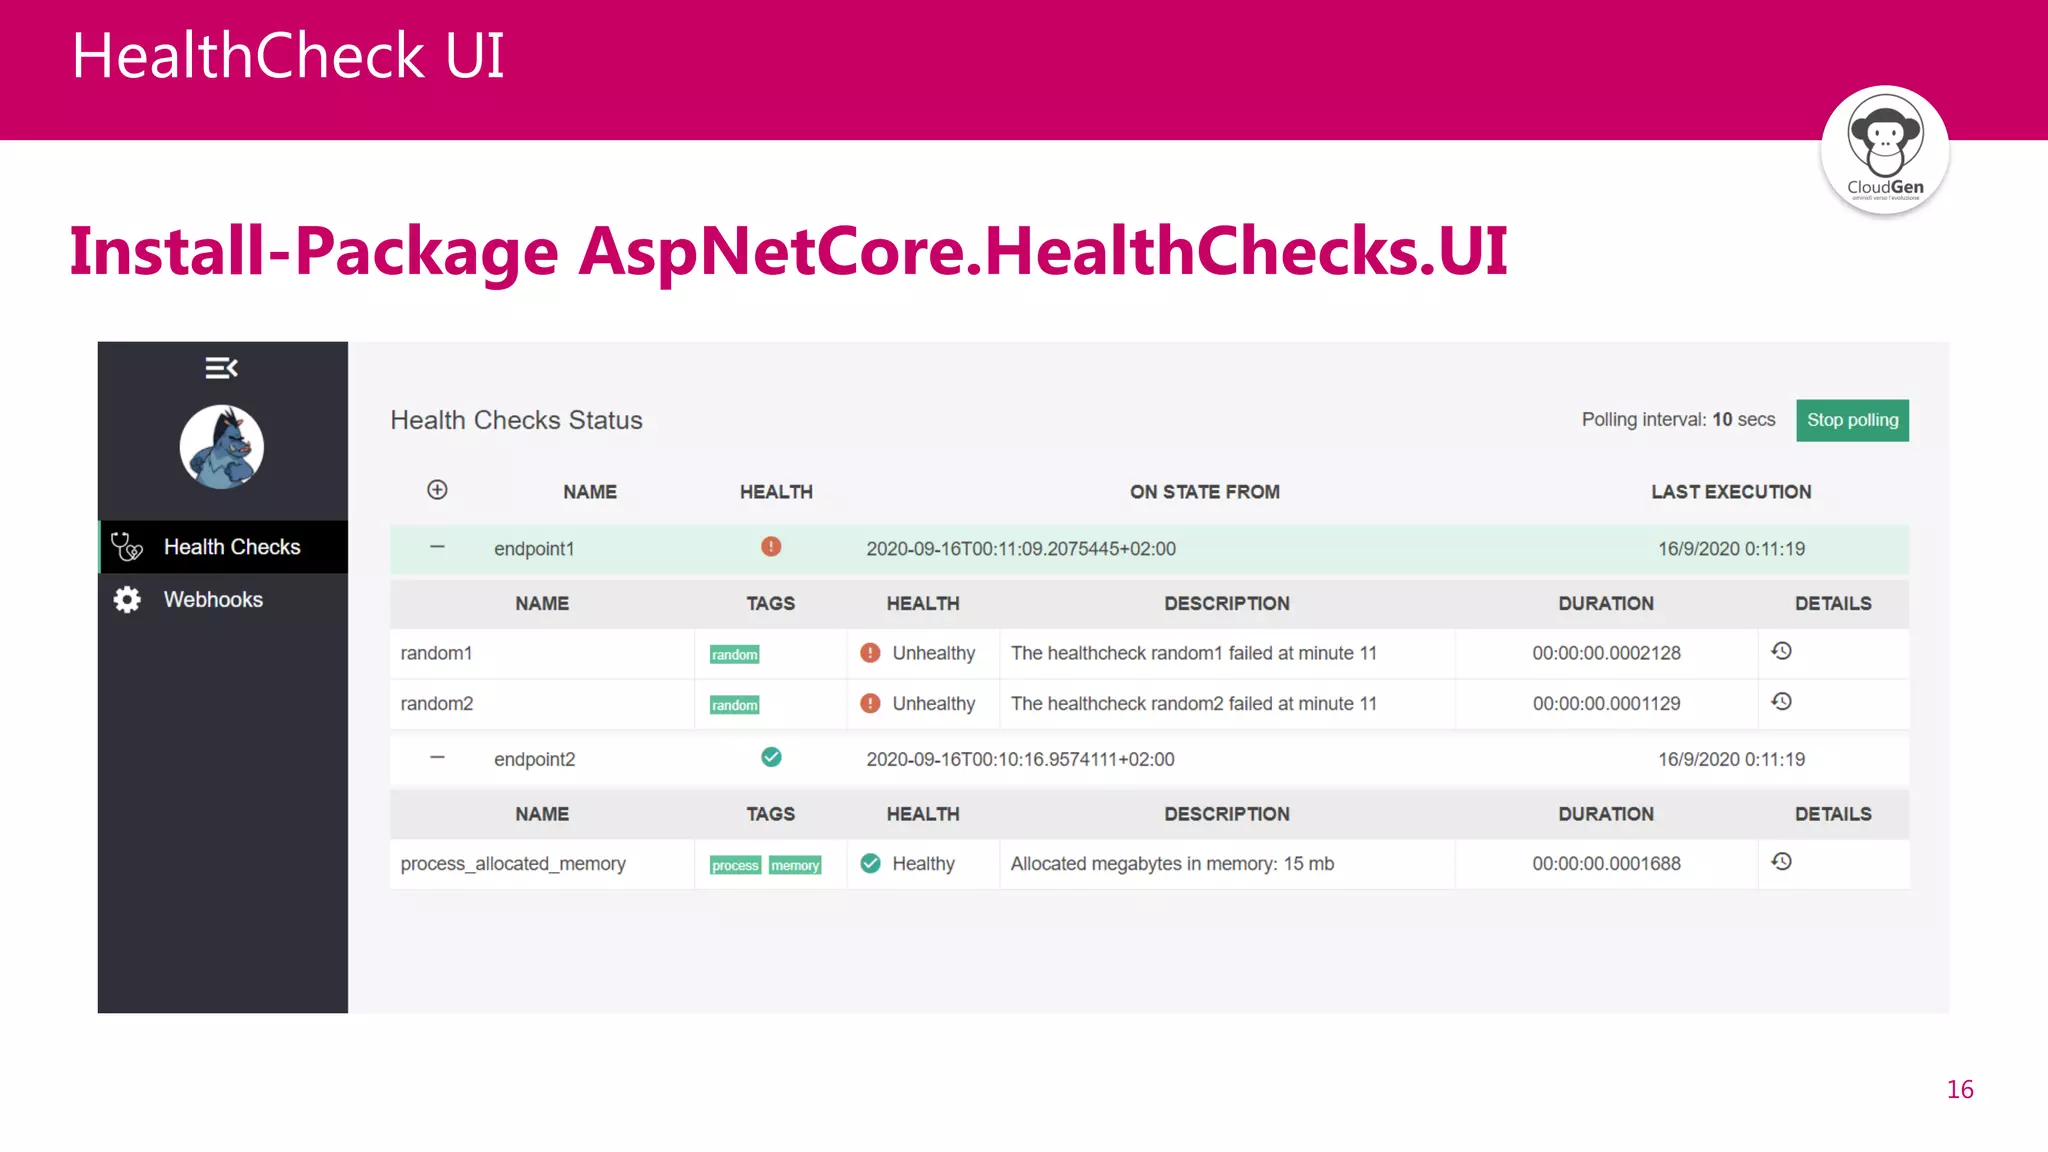Click timestamp 2020-09-16T00:11:09.2075445+02:00
The height and width of the screenshot is (1152, 2048).
(1021, 549)
